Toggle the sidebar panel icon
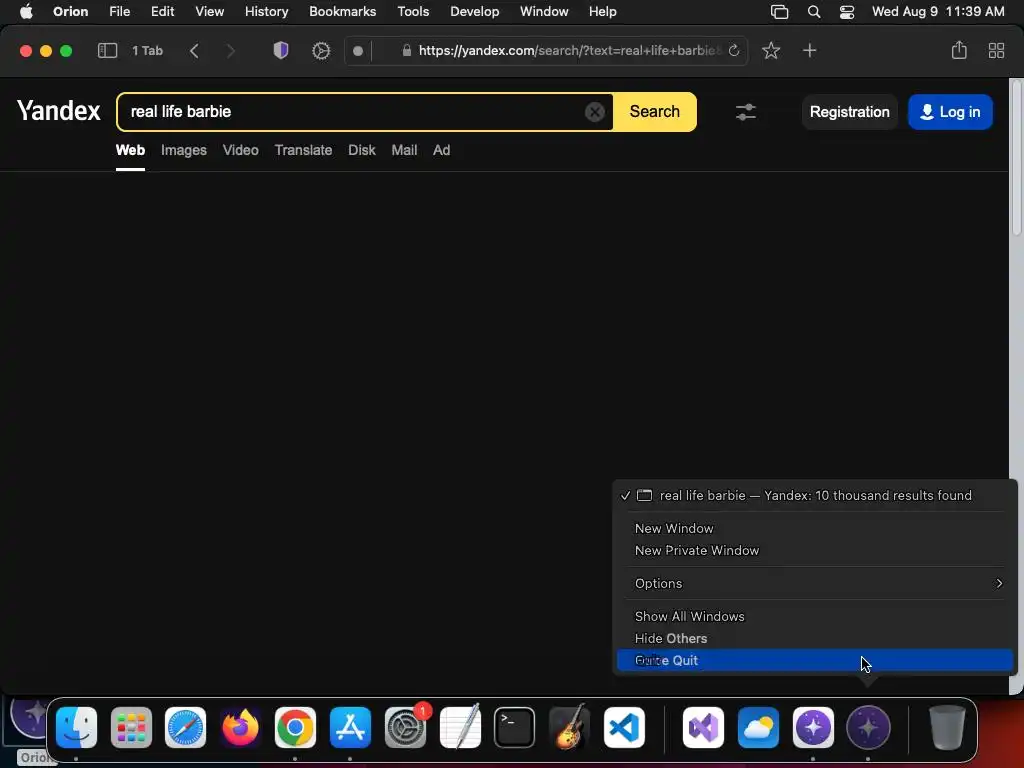 click(107, 50)
